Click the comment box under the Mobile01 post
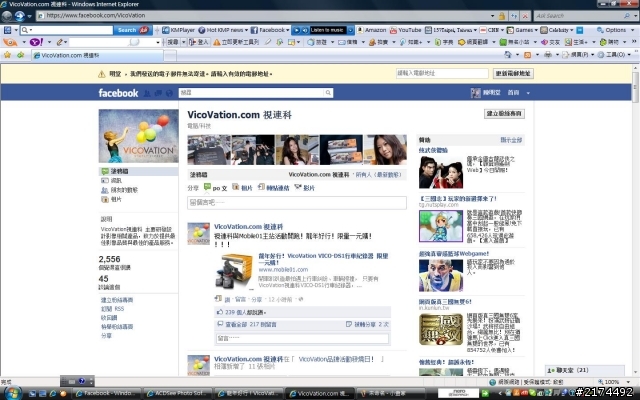Screen dimensions: 640x400 tap(302, 338)
